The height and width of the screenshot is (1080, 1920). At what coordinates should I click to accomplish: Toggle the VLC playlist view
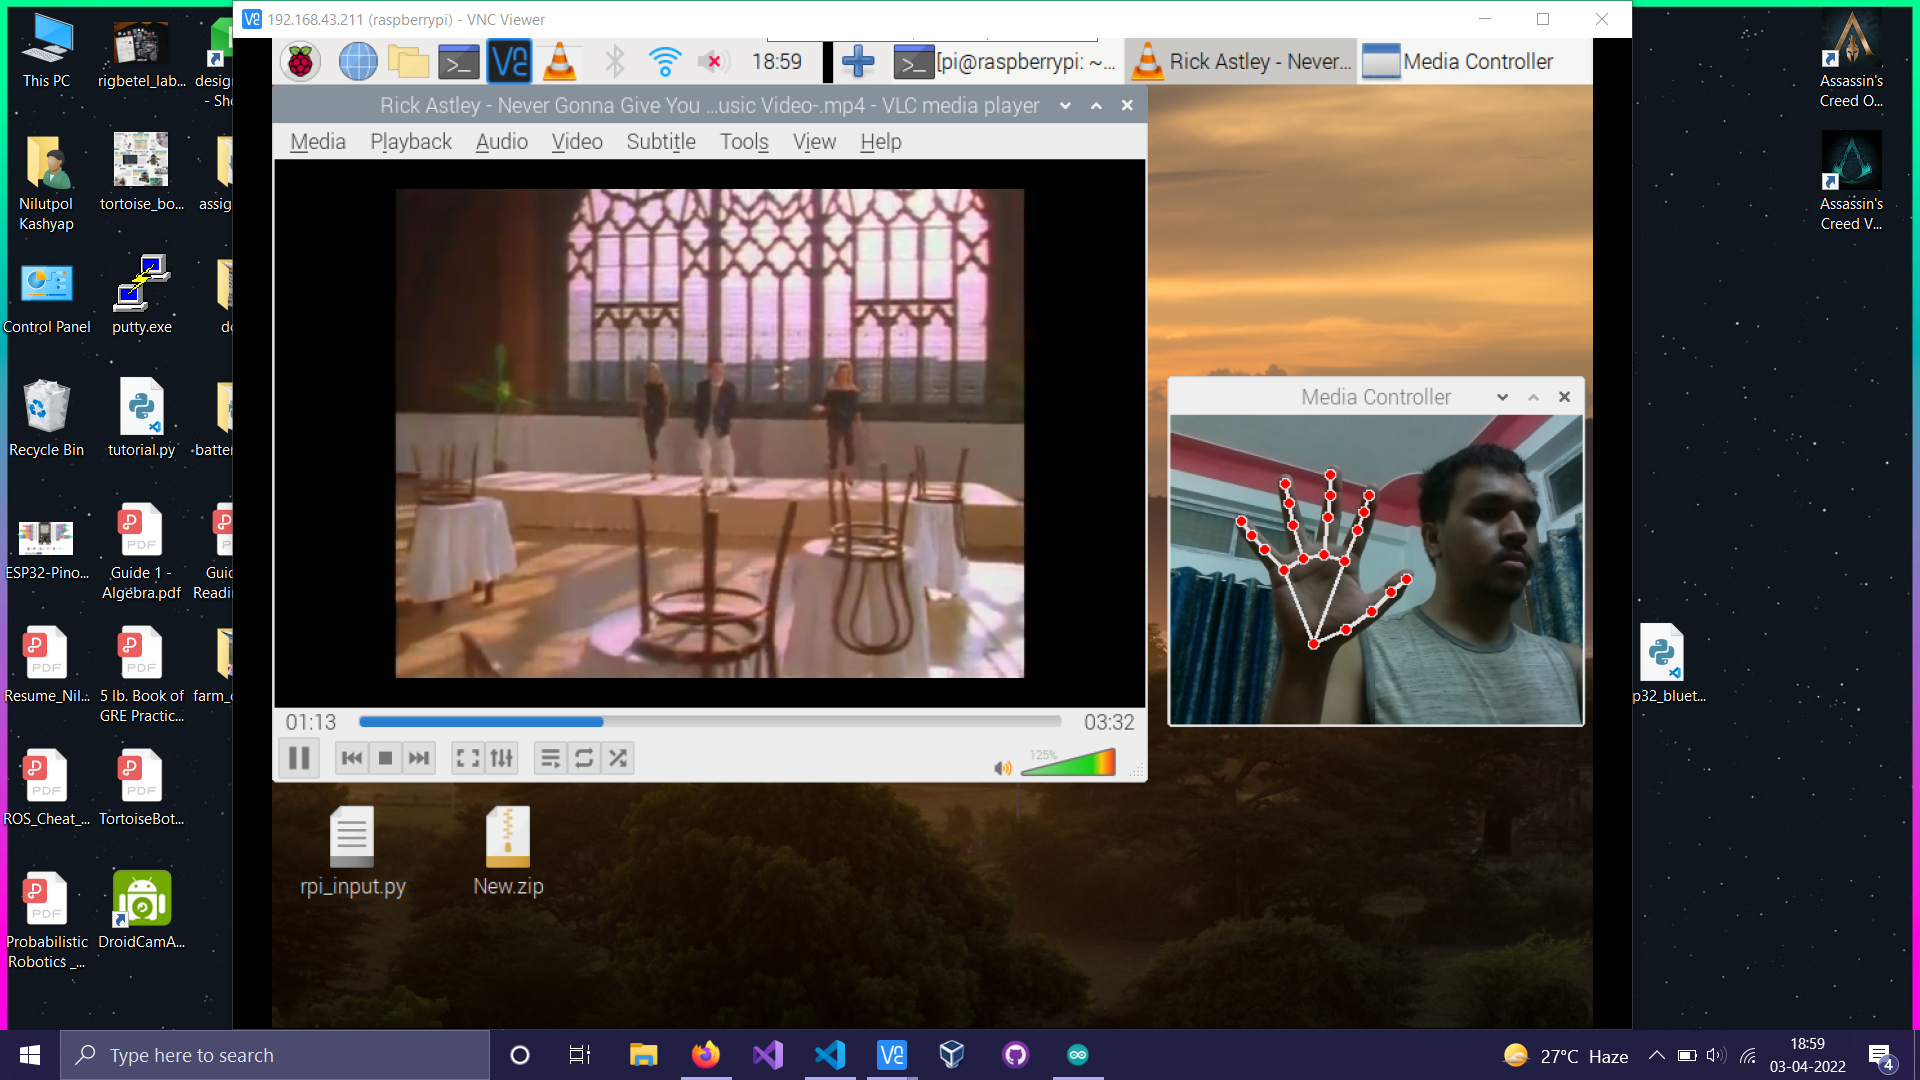pos(550,758)
